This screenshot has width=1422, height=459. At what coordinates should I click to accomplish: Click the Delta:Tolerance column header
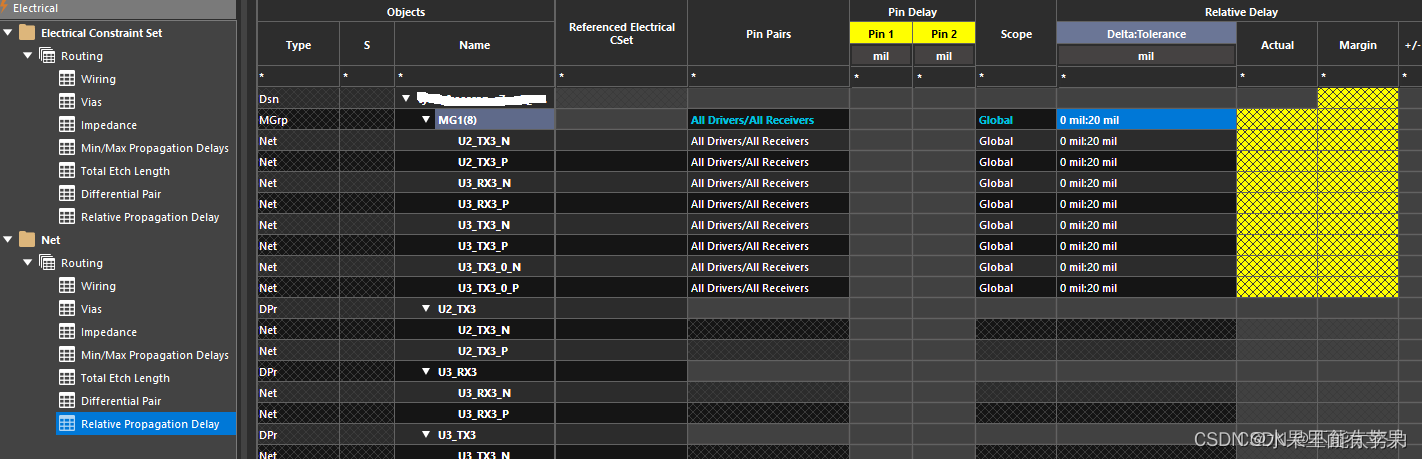coord(1146,34)
